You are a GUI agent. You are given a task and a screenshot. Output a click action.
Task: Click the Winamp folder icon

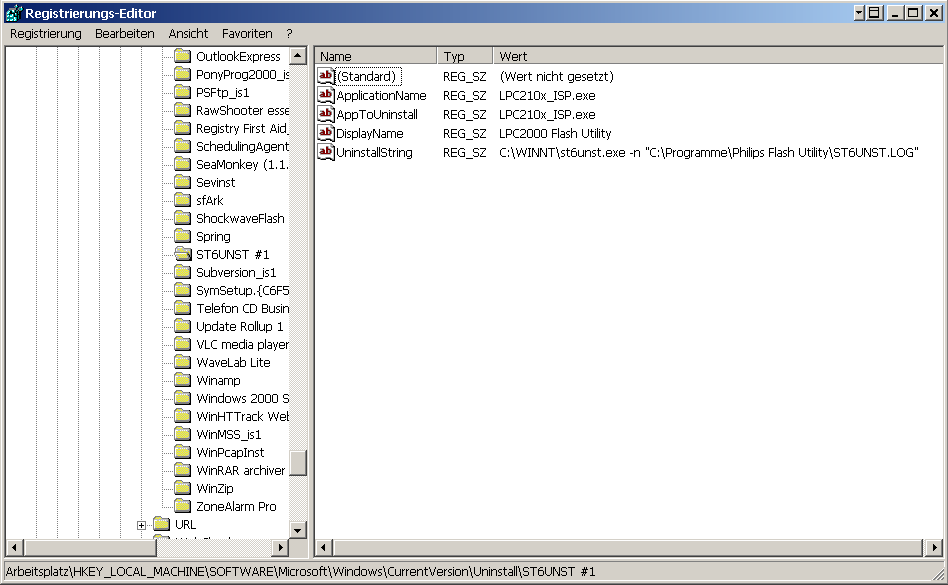click(x=183, y=380)
